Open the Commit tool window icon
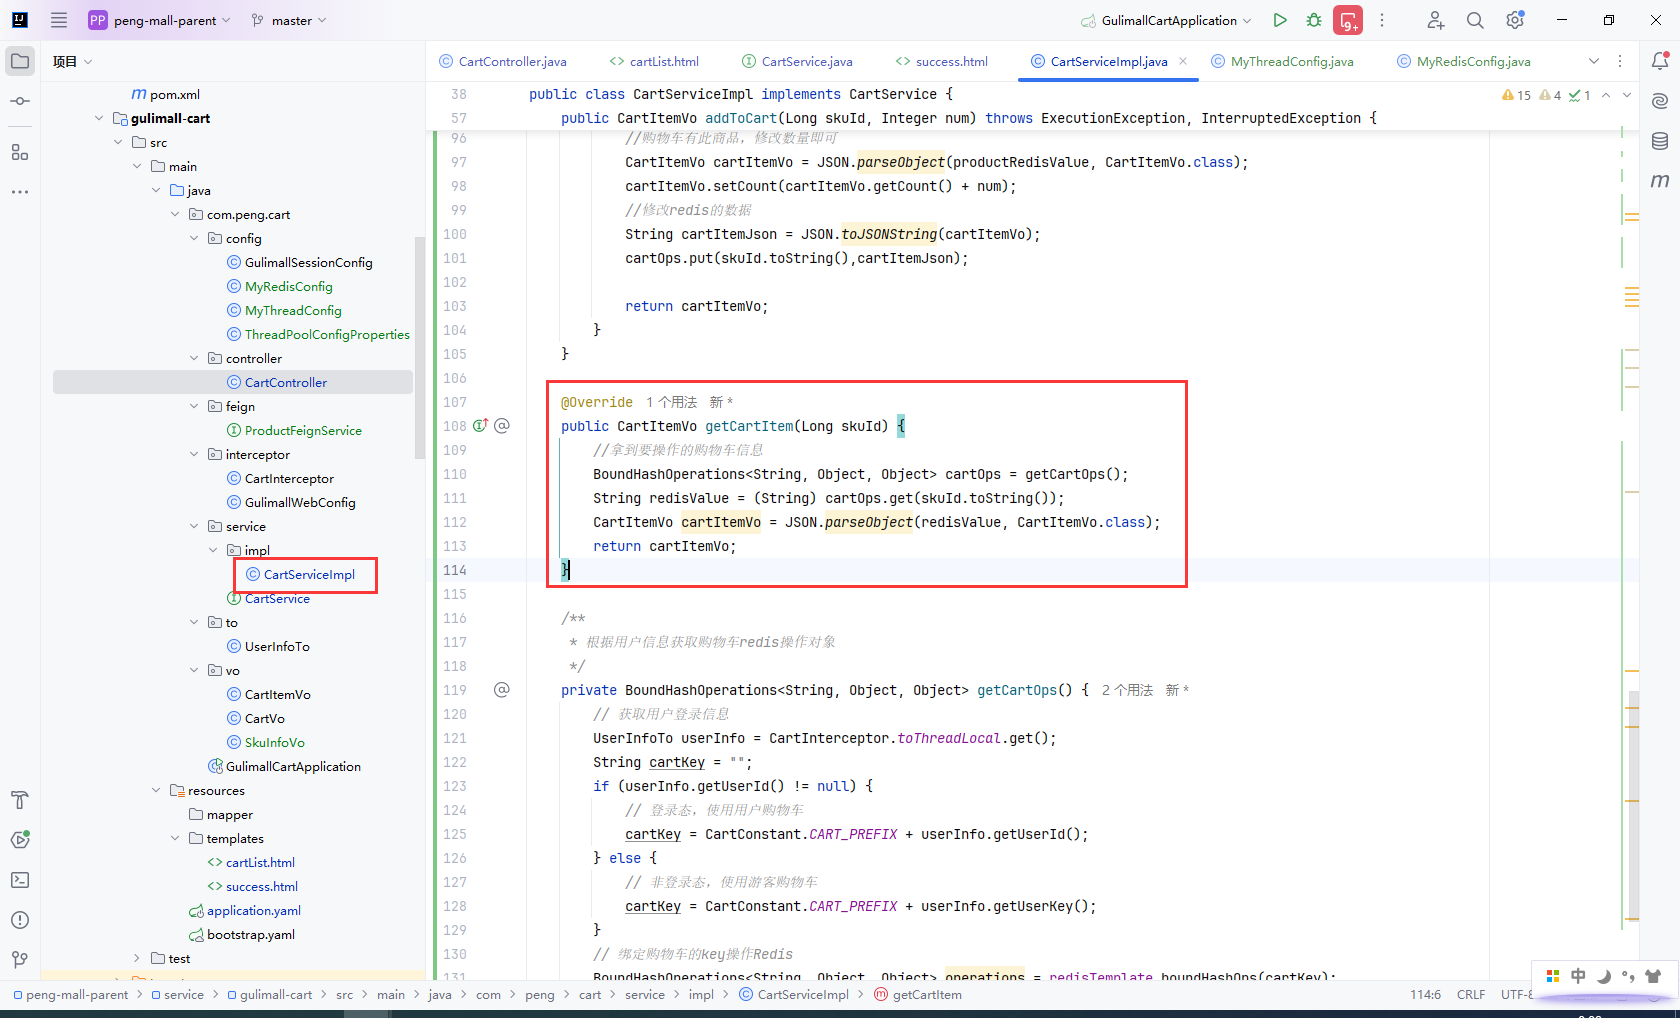The width and height of the screenshot is (1680, 1018). [20, 101]
